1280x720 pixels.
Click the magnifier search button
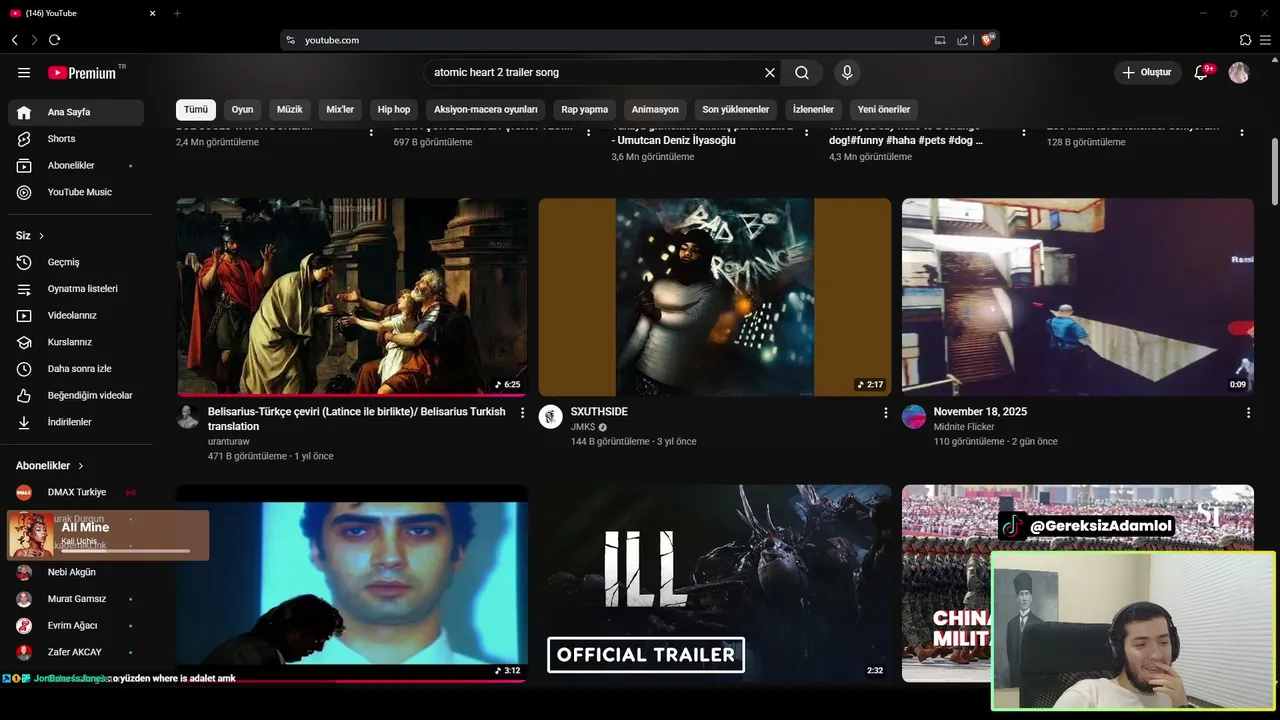pos(802,73)
